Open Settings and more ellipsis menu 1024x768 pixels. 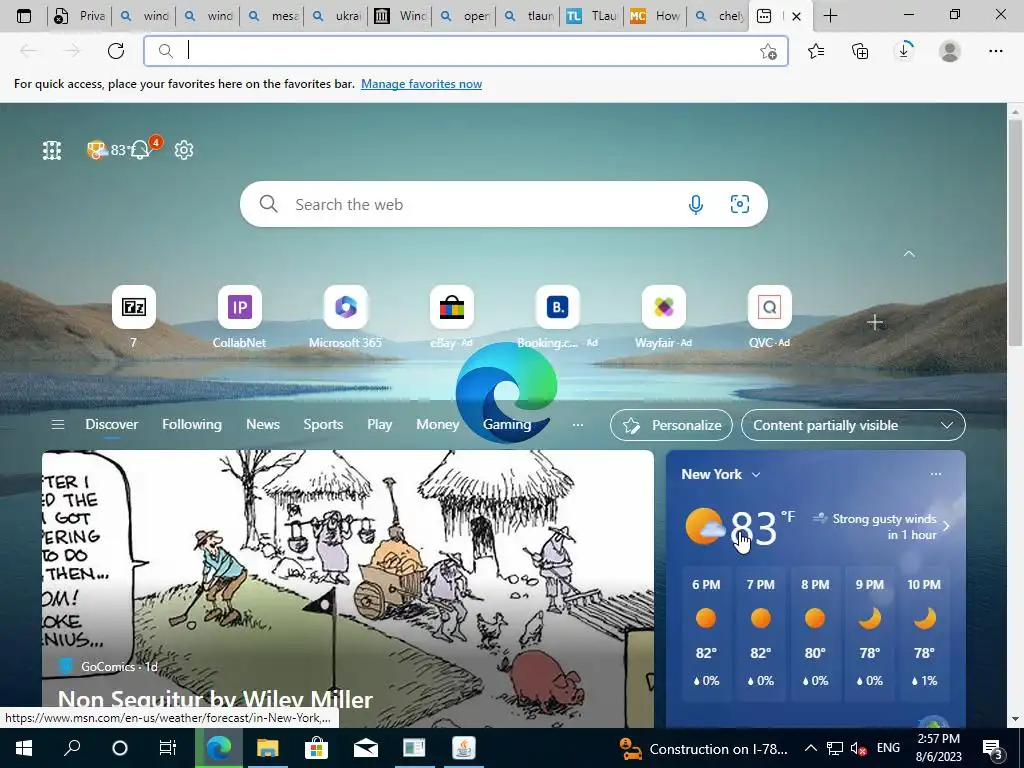coord(995,51)
